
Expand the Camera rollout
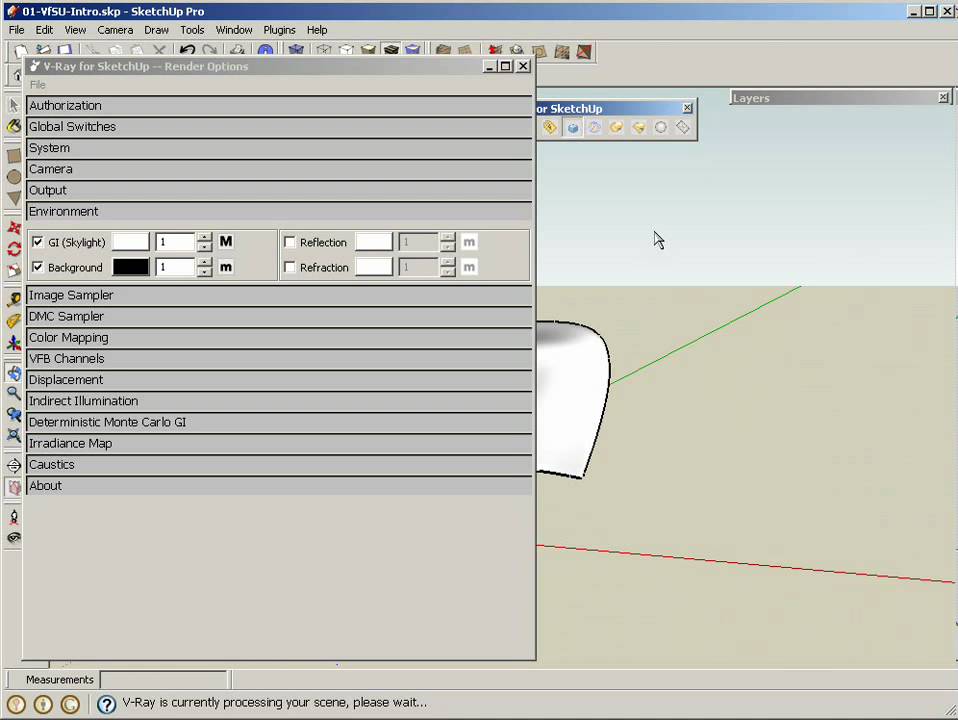[x=279, y=169]
